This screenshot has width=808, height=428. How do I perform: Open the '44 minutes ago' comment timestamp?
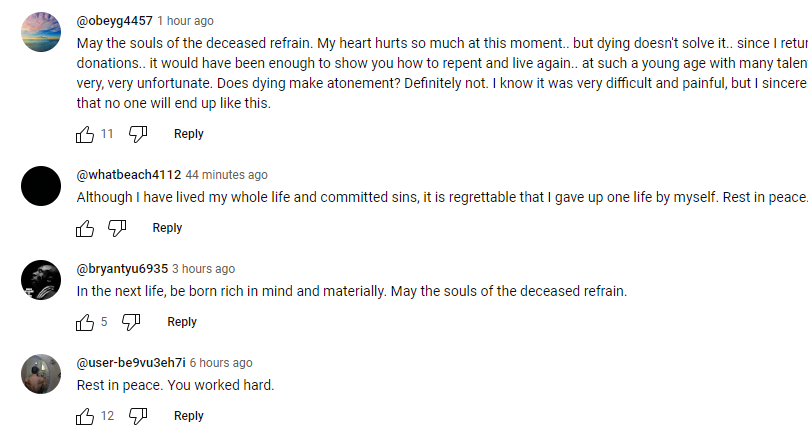227,175
